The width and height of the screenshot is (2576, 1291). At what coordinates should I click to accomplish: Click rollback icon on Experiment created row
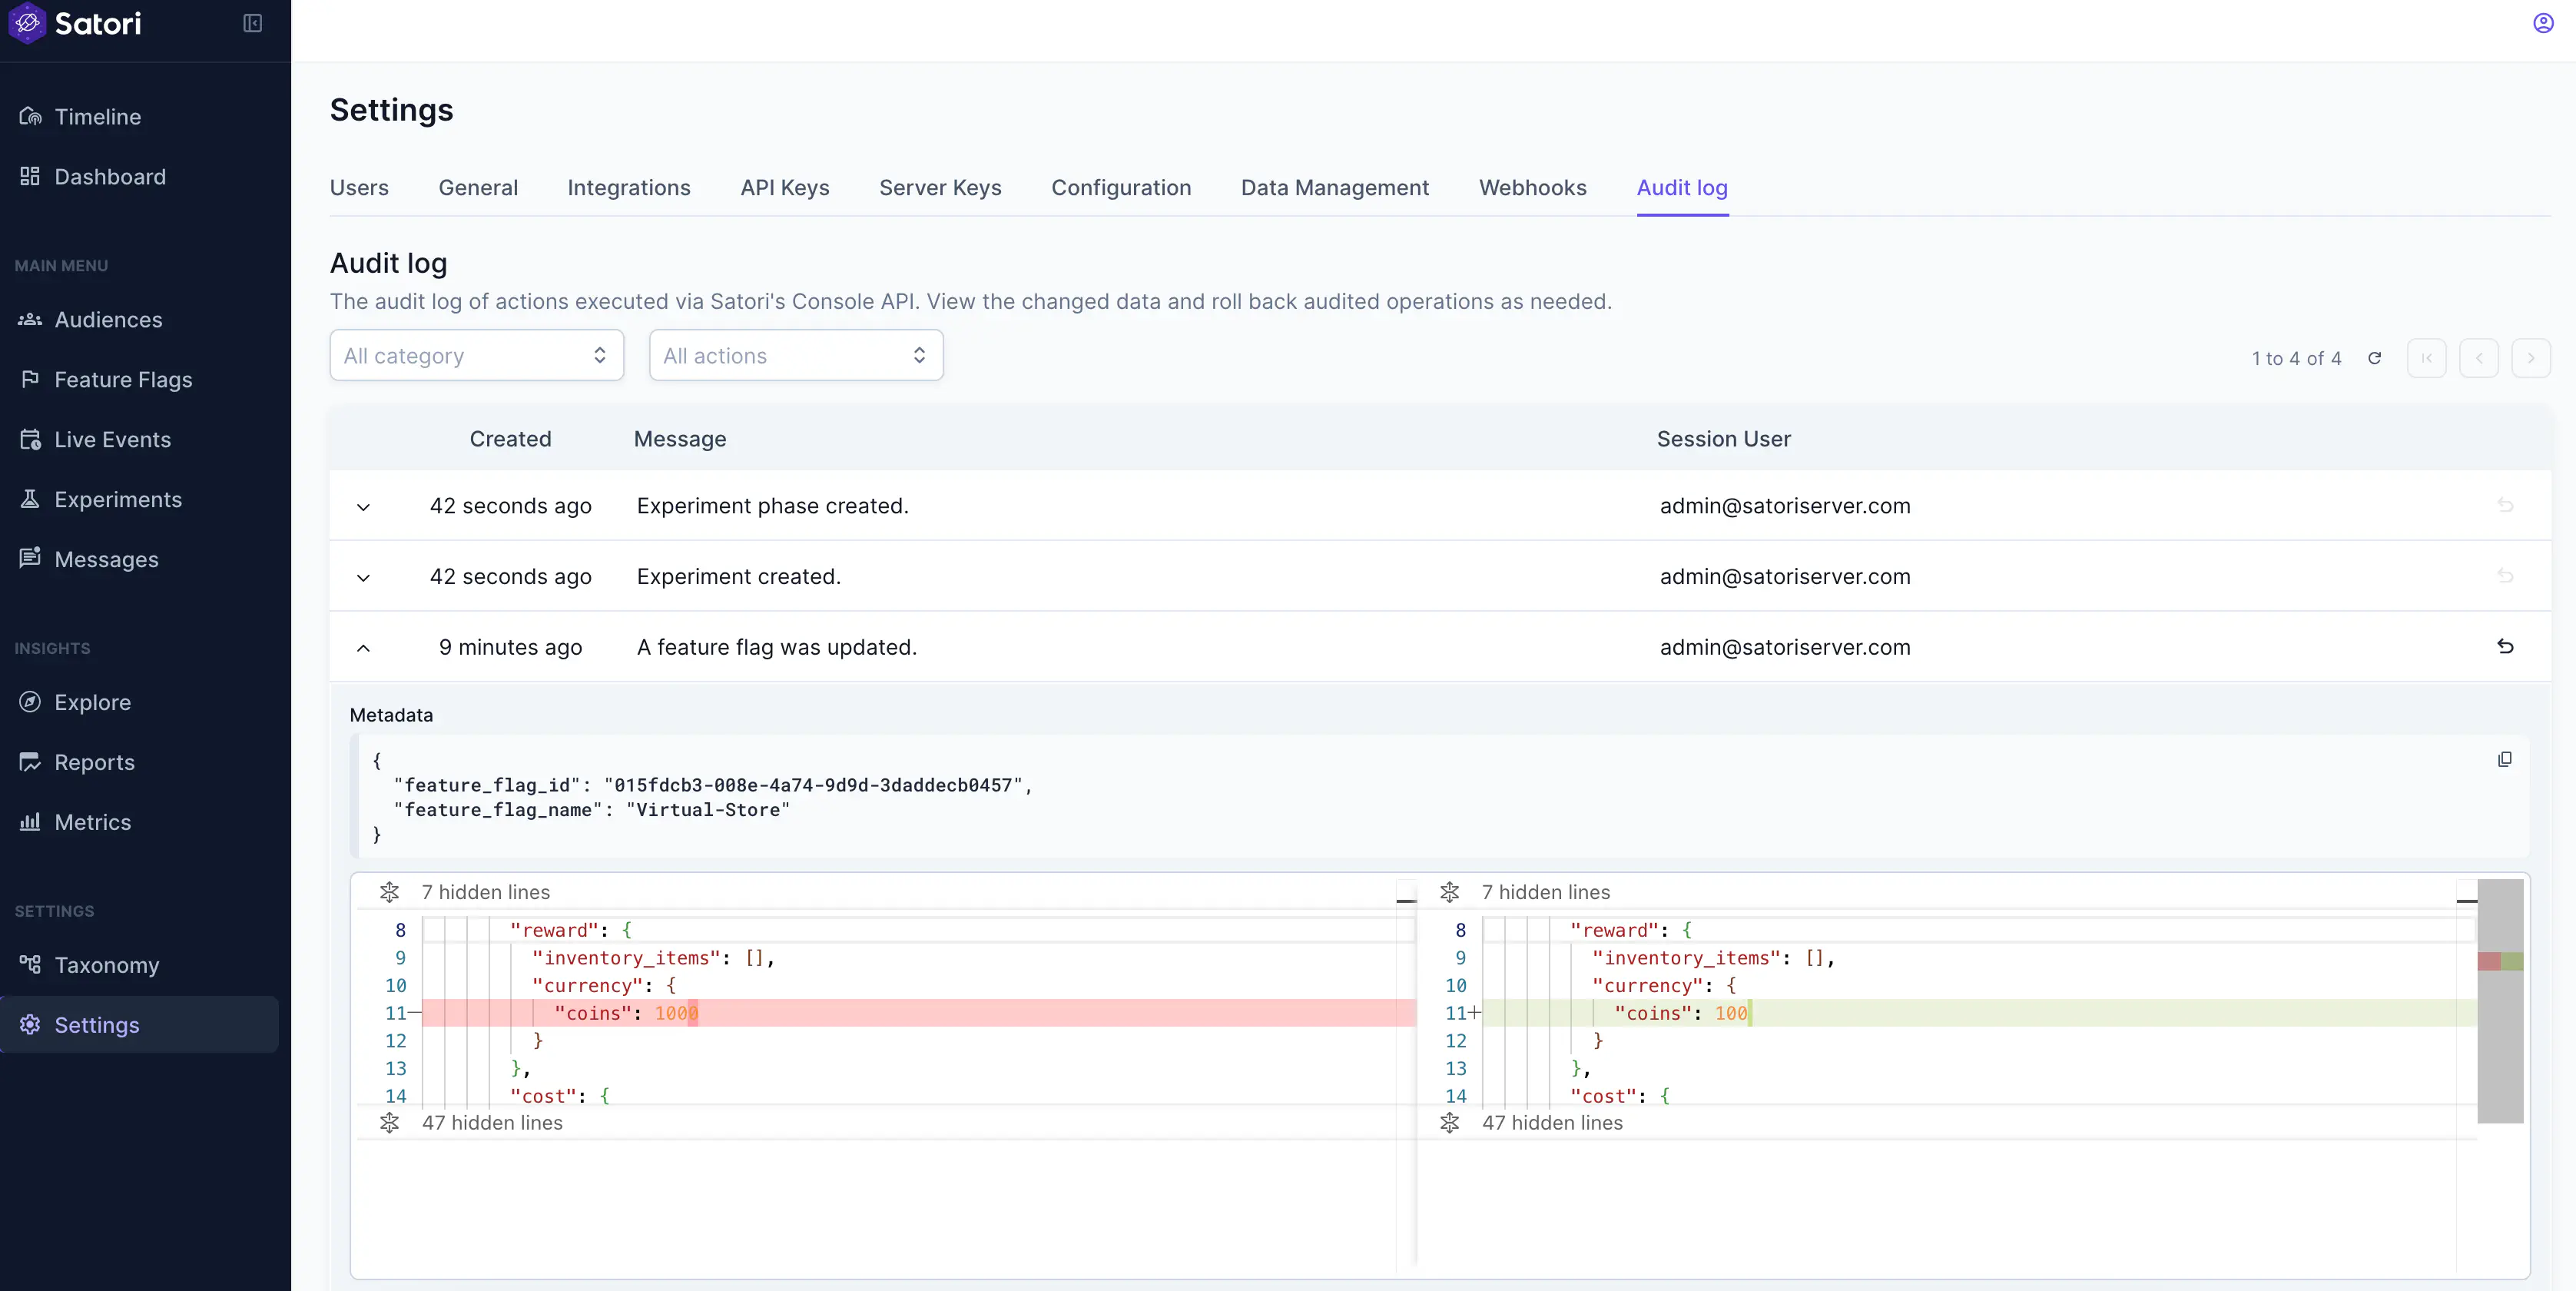2505,576
